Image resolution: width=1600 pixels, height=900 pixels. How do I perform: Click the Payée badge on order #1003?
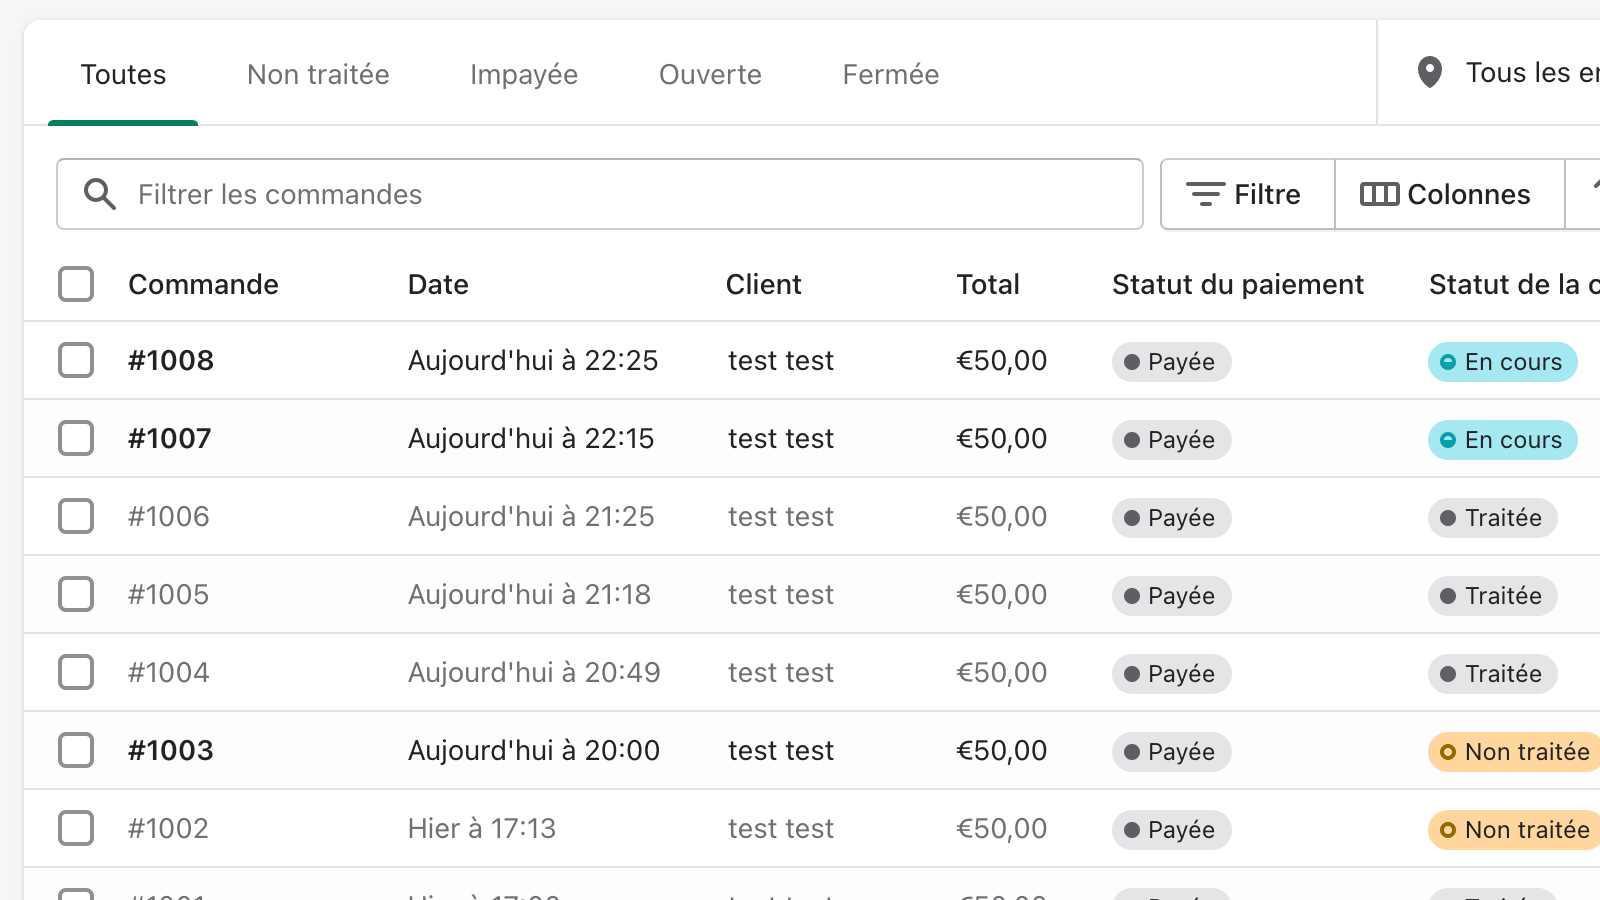coord(1171,751)
